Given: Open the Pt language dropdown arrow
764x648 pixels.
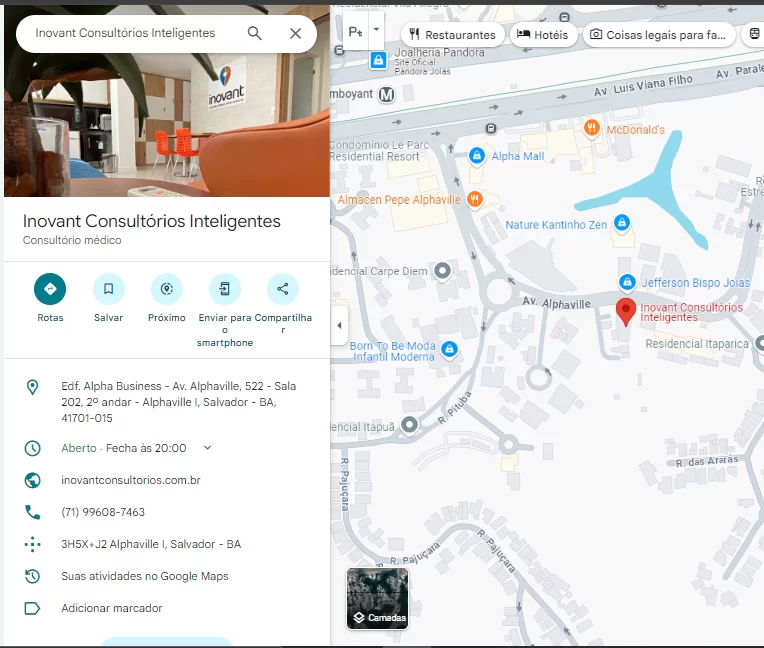Looking at the screenshot, I should click(x=376, y=30).
